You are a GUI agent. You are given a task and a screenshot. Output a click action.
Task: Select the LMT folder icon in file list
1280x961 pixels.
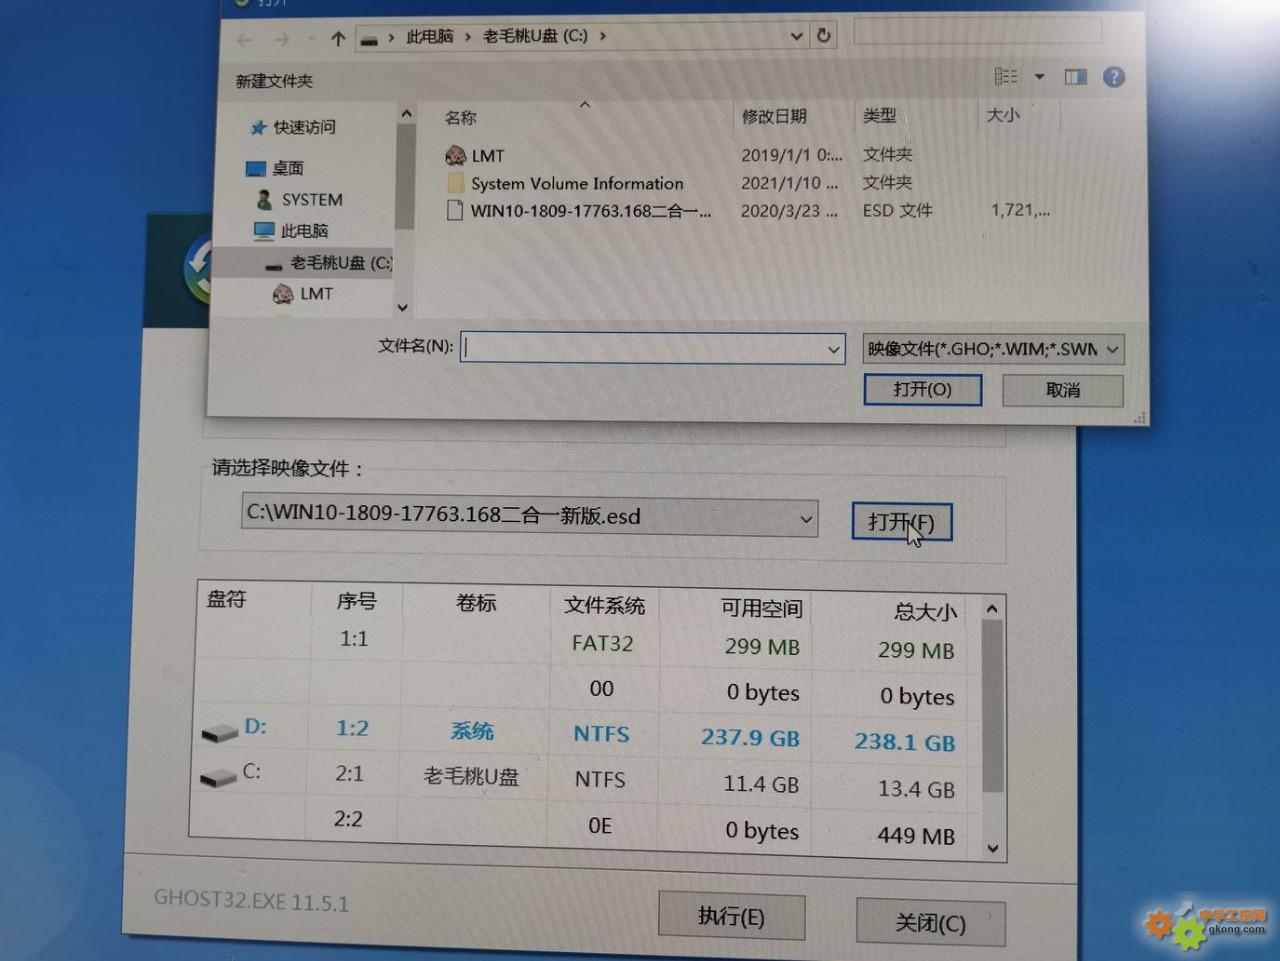click(x=456, y=156)
